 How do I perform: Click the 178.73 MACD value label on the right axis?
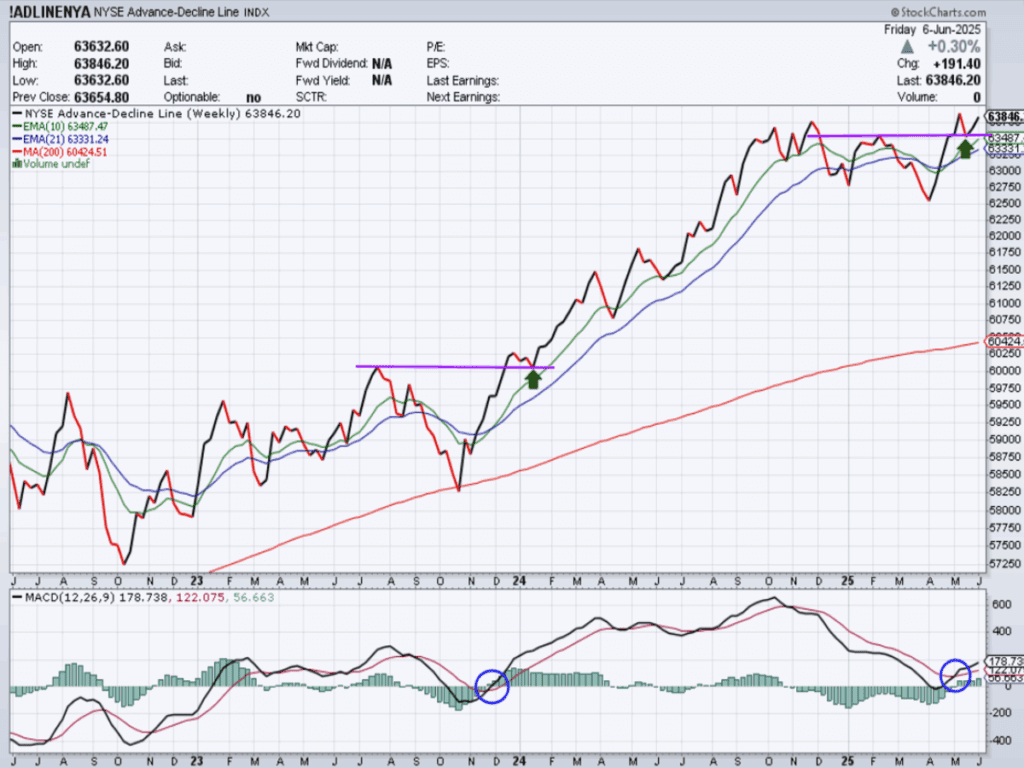tap(1003, 662)
